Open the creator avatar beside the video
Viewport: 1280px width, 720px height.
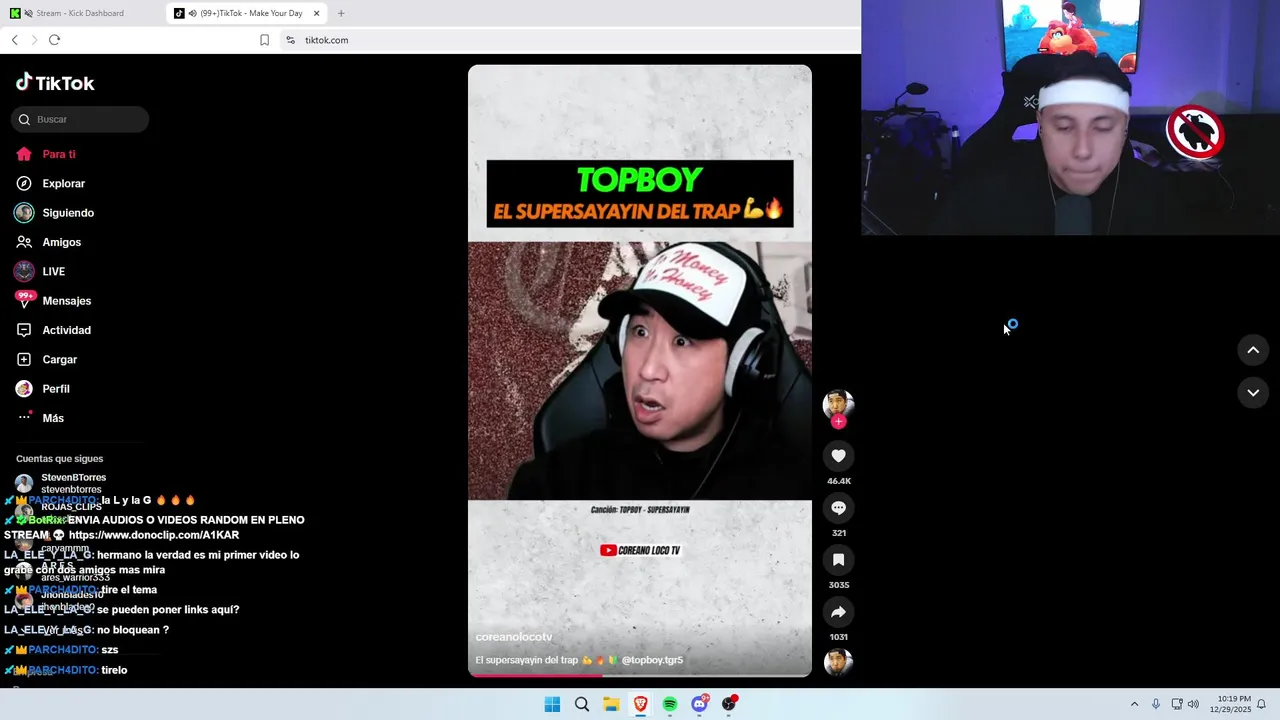pyautogui.click(x=838, y=403)
